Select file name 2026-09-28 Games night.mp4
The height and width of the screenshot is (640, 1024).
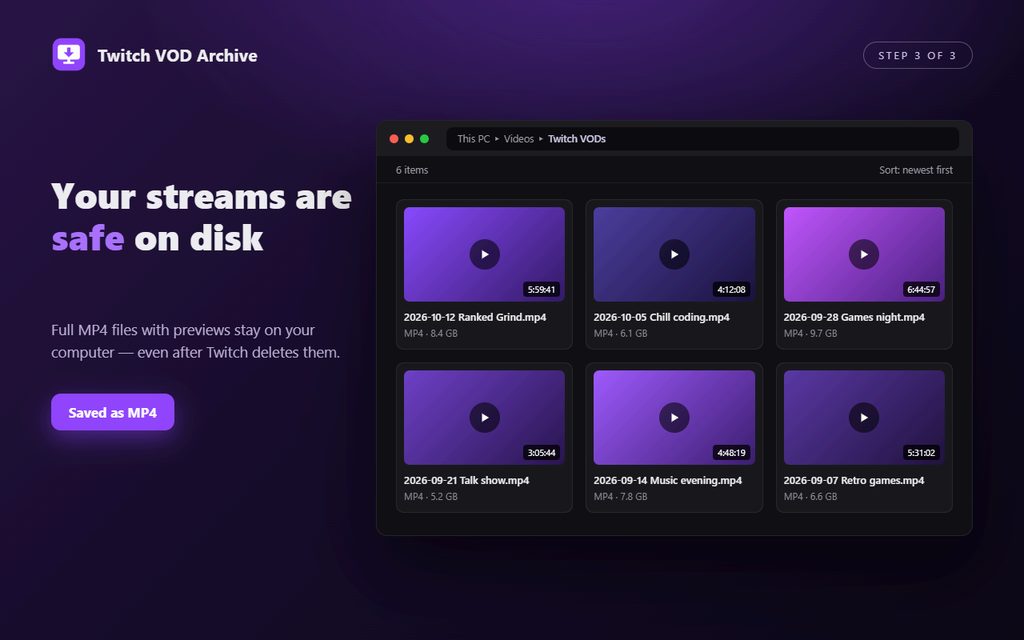(x=854, y=317)
